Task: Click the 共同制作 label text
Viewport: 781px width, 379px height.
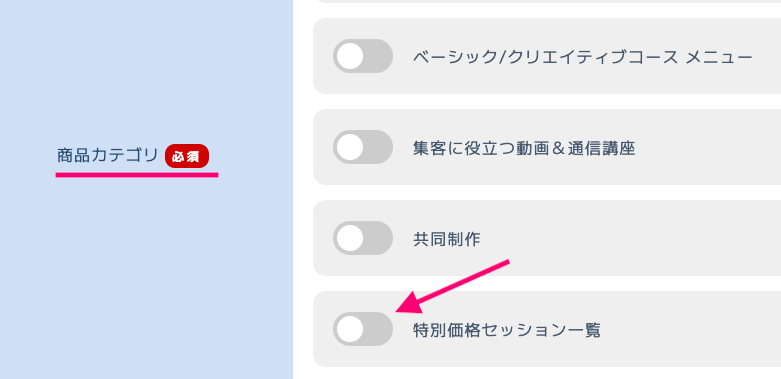Action: [446, 239]
